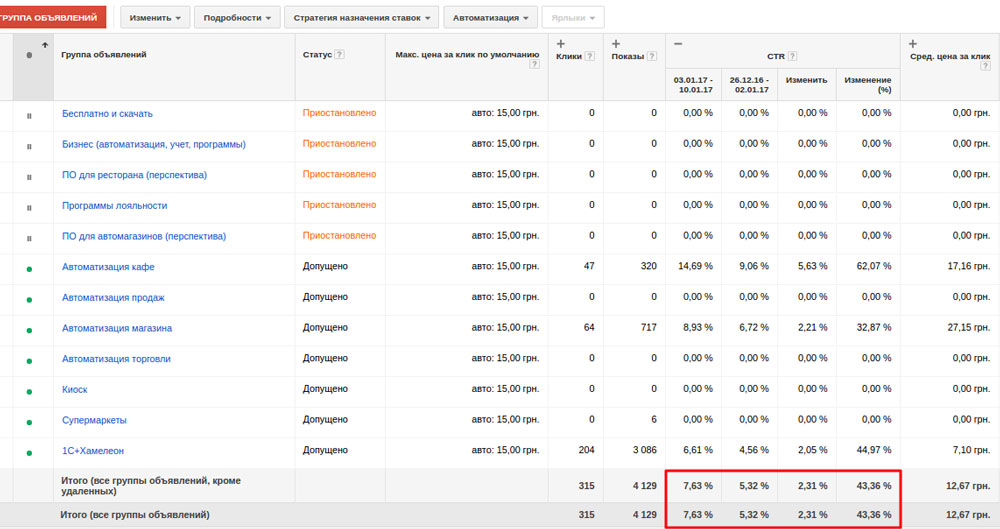Expand comparison with plus above 'Показы'

[615, 44]
